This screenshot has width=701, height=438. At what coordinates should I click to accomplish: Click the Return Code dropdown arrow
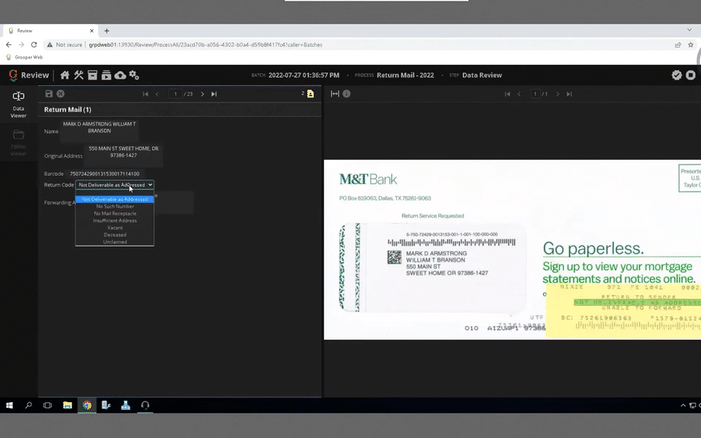(x=150, y=185)
